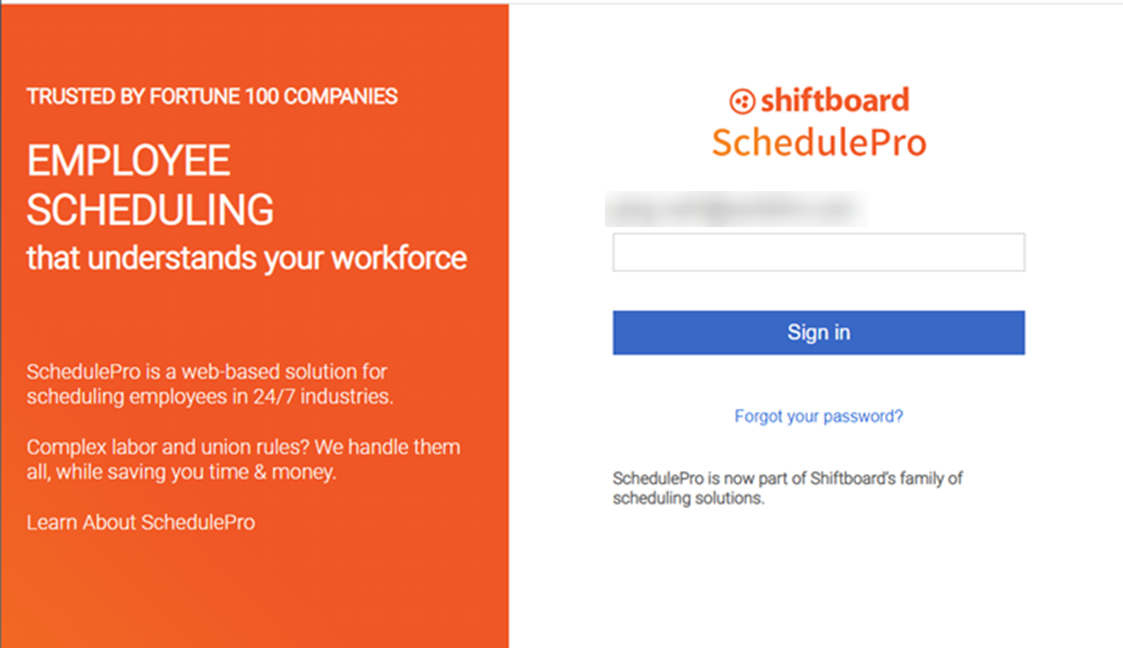Screen dimensions: 1123x648
Task: Click the circular target symbol beside shiftboard
Action: (742, 99)
